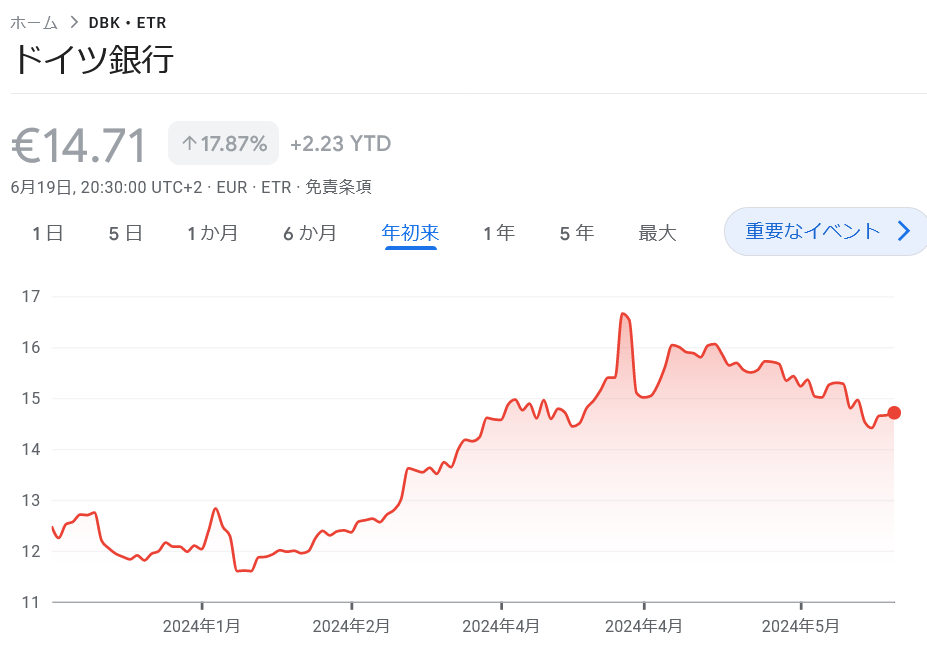927x655 pixels.
Task: Select the 5日 time range
Action: coord(123,231)
